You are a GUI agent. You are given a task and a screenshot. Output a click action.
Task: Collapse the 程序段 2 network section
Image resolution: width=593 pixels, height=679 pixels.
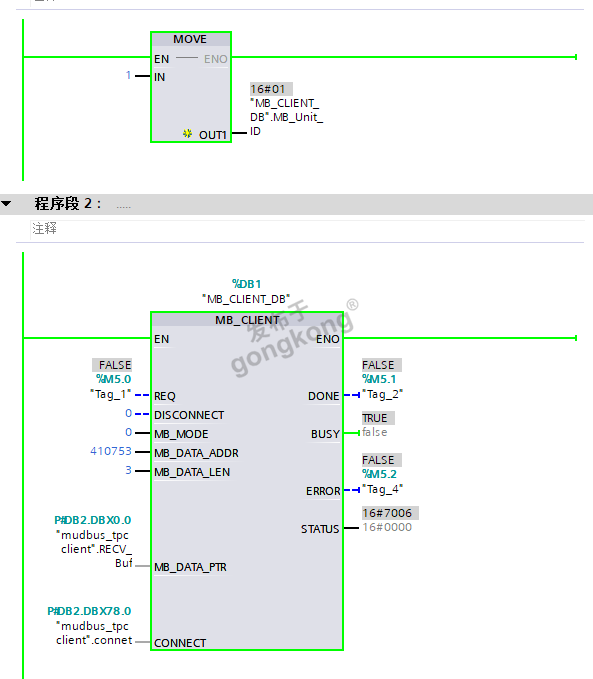6,203
